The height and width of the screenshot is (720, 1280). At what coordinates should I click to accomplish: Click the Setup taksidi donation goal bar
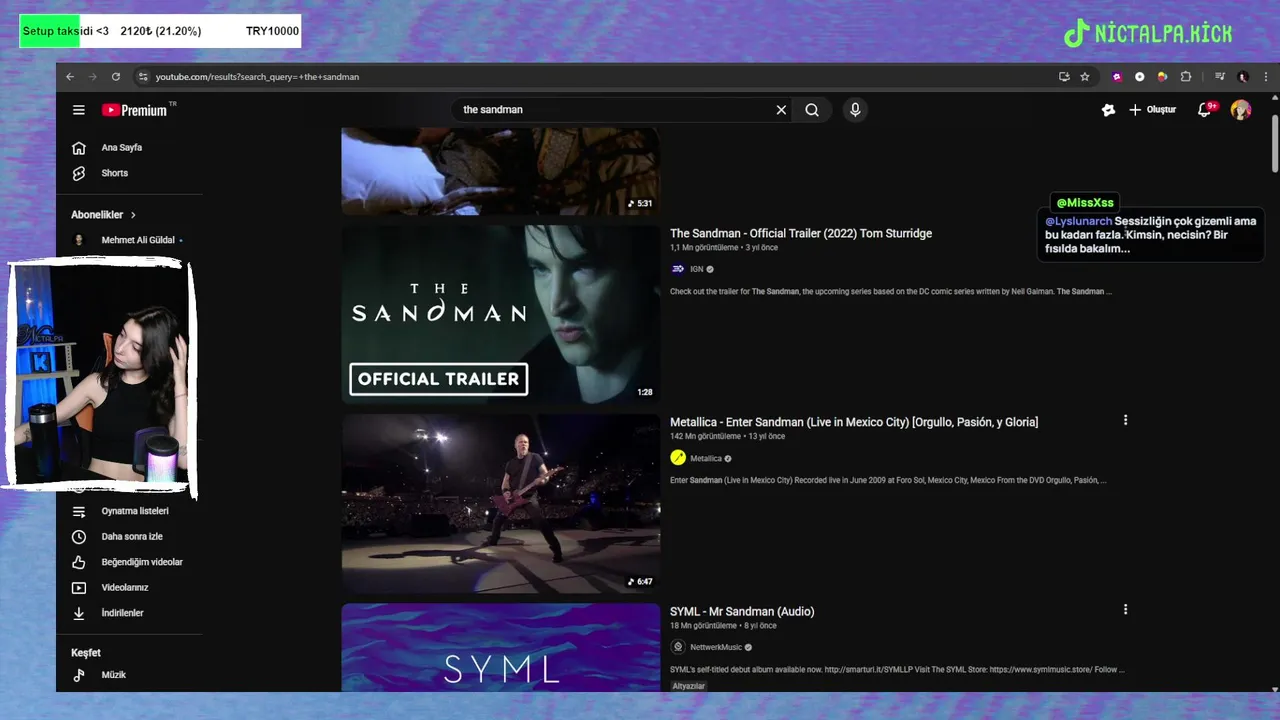160,31
